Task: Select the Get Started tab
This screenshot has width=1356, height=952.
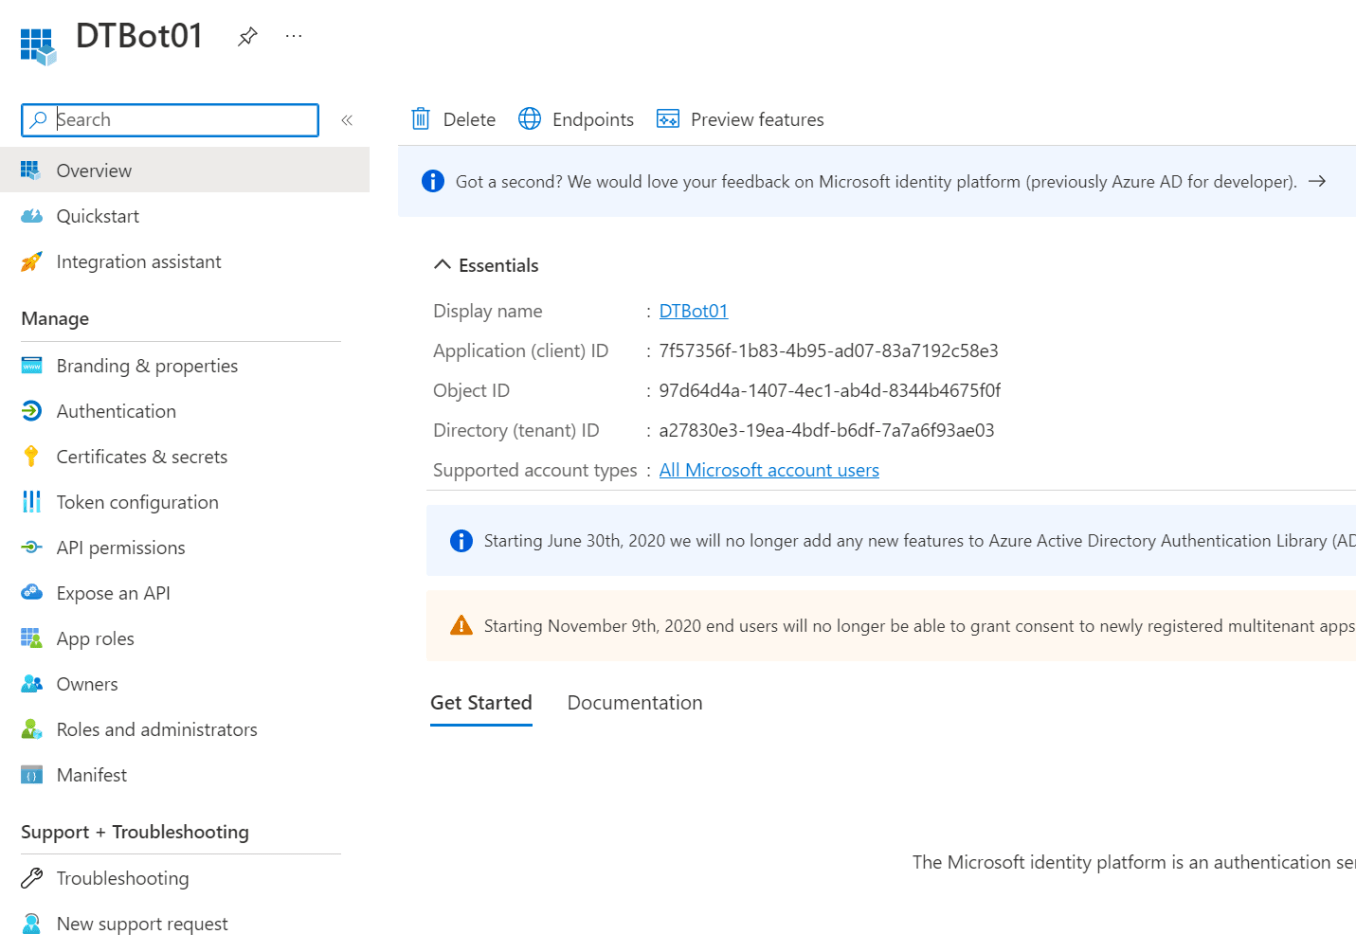Action: coord(481,703)
